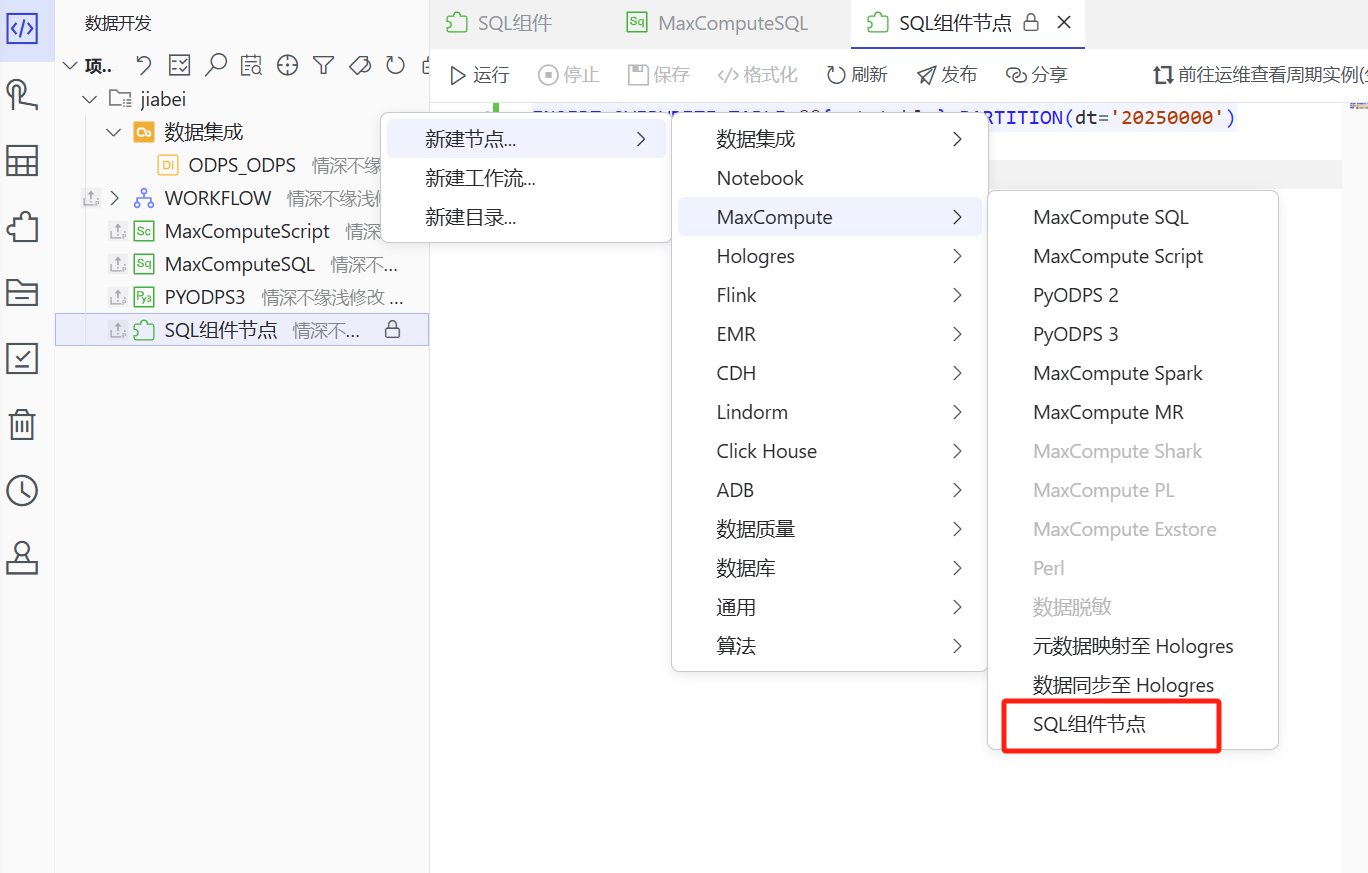Click the trash recycle bin sidebar icon
Image resolution: width=1368 pixels, height=873 pixels.
[x=22, y=424]
